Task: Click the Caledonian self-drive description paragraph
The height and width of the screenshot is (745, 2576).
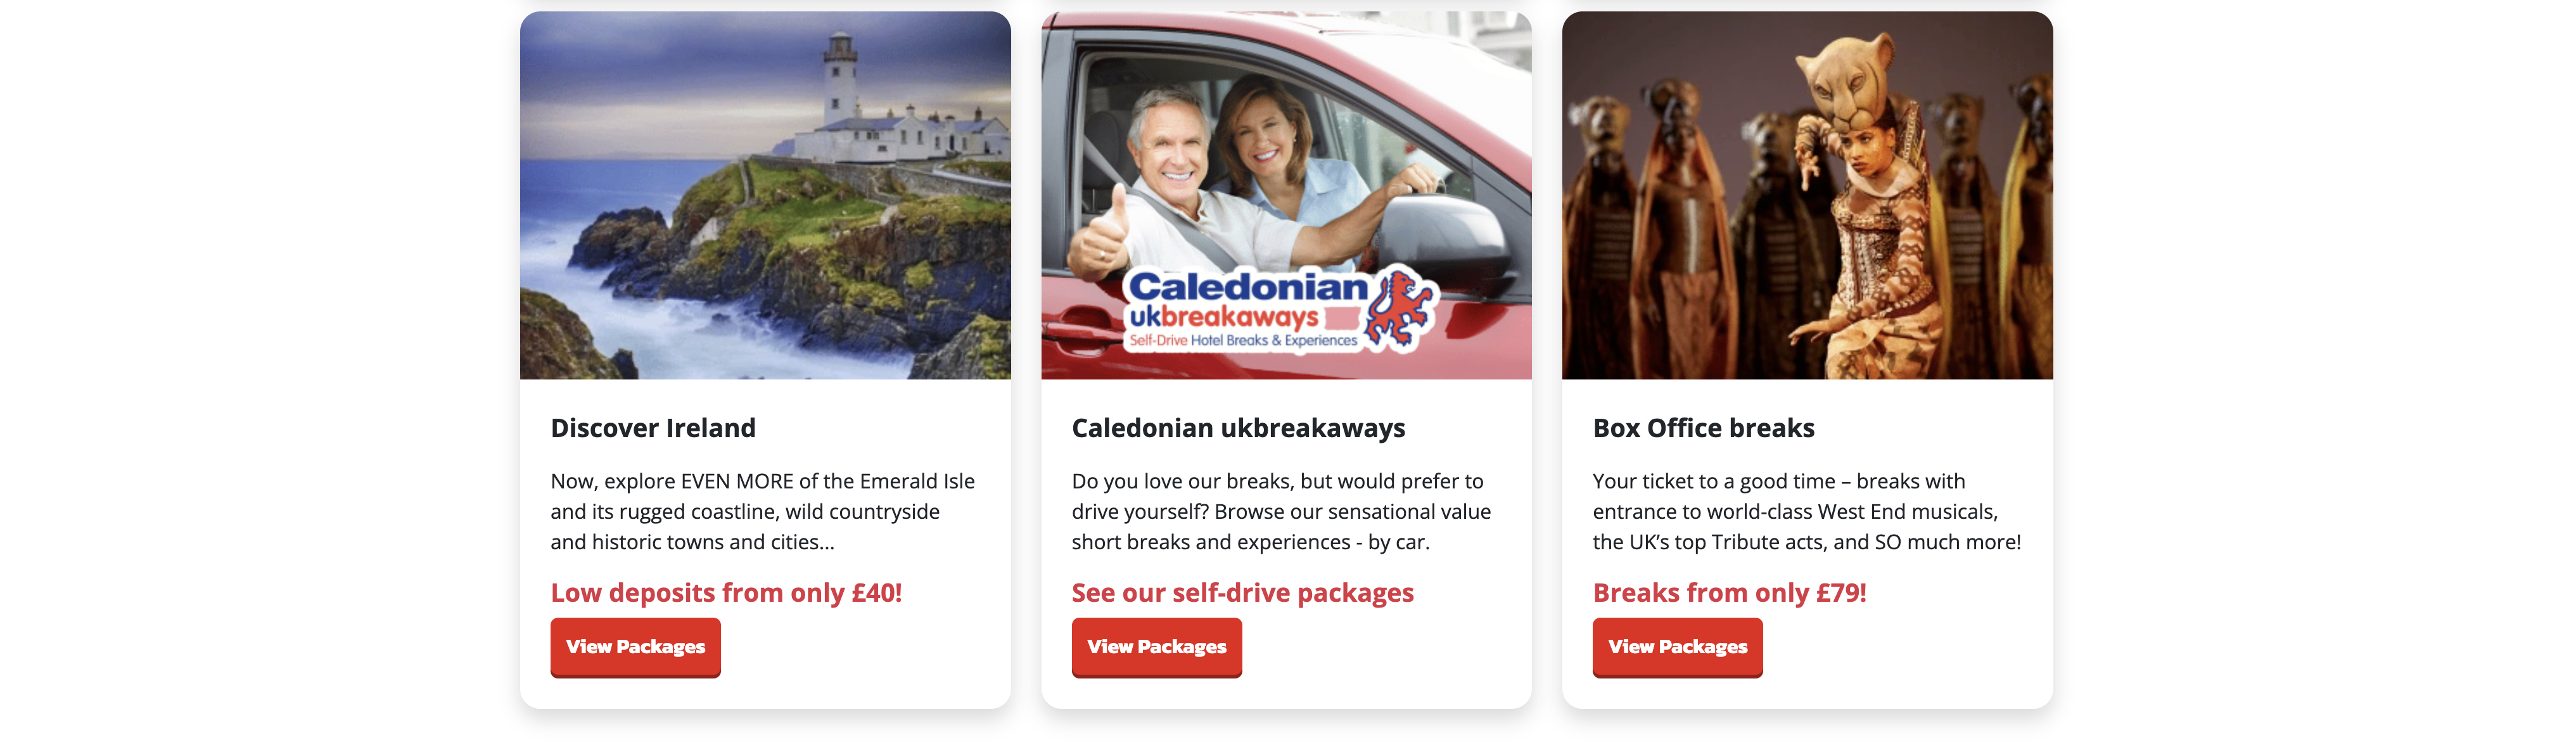Action: coord(1281,512)
